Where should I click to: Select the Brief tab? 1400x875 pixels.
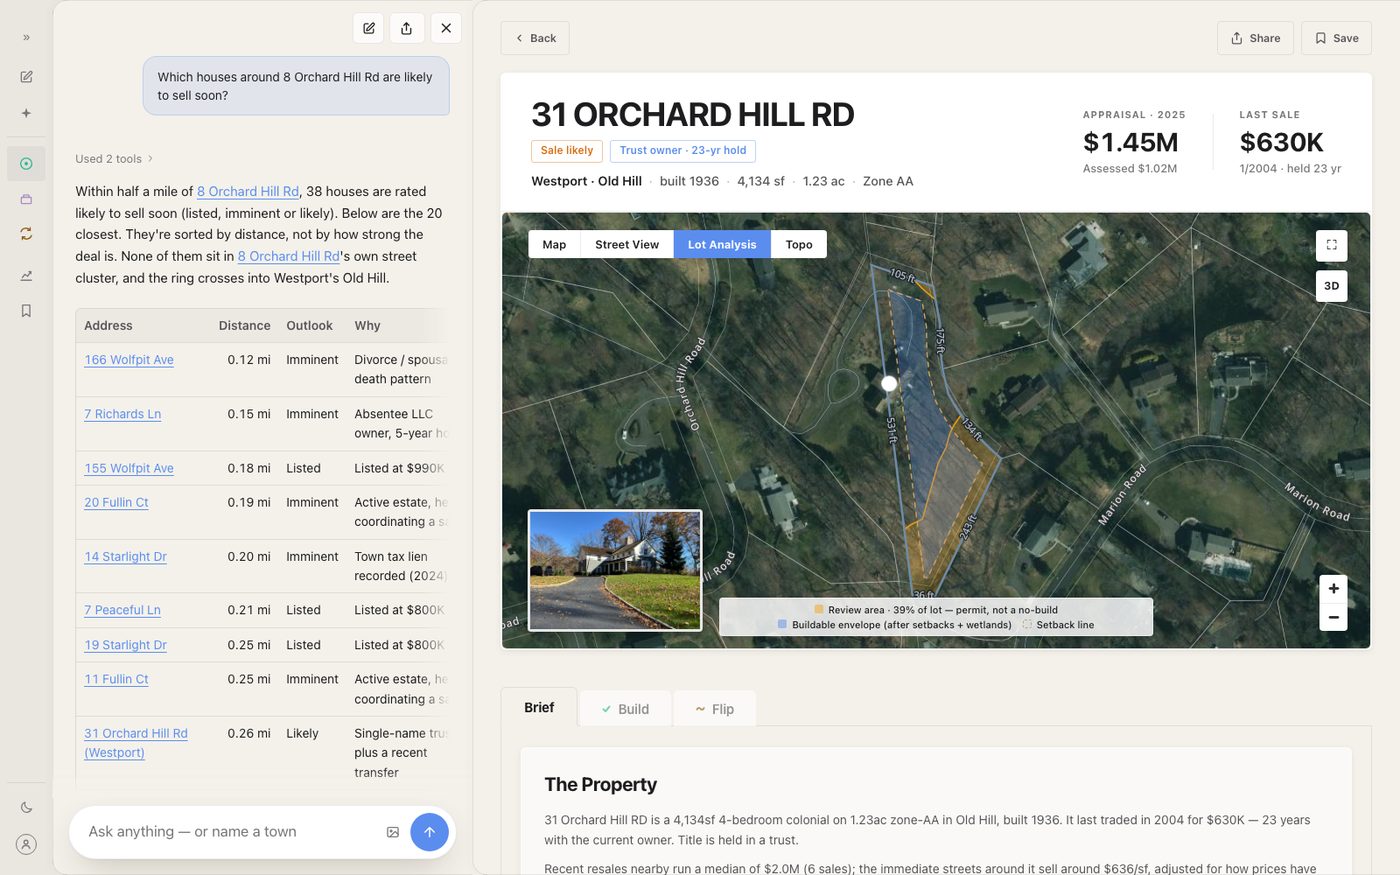[x=539, y=708]
